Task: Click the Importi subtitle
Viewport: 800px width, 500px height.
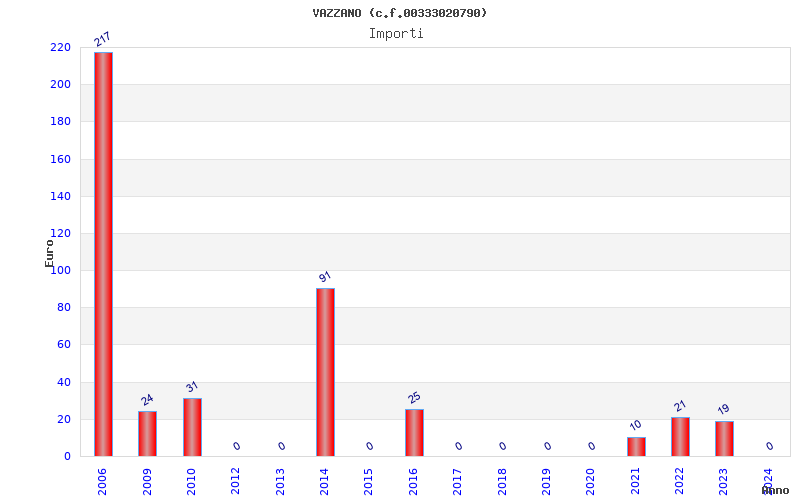Action: point(396,34)
